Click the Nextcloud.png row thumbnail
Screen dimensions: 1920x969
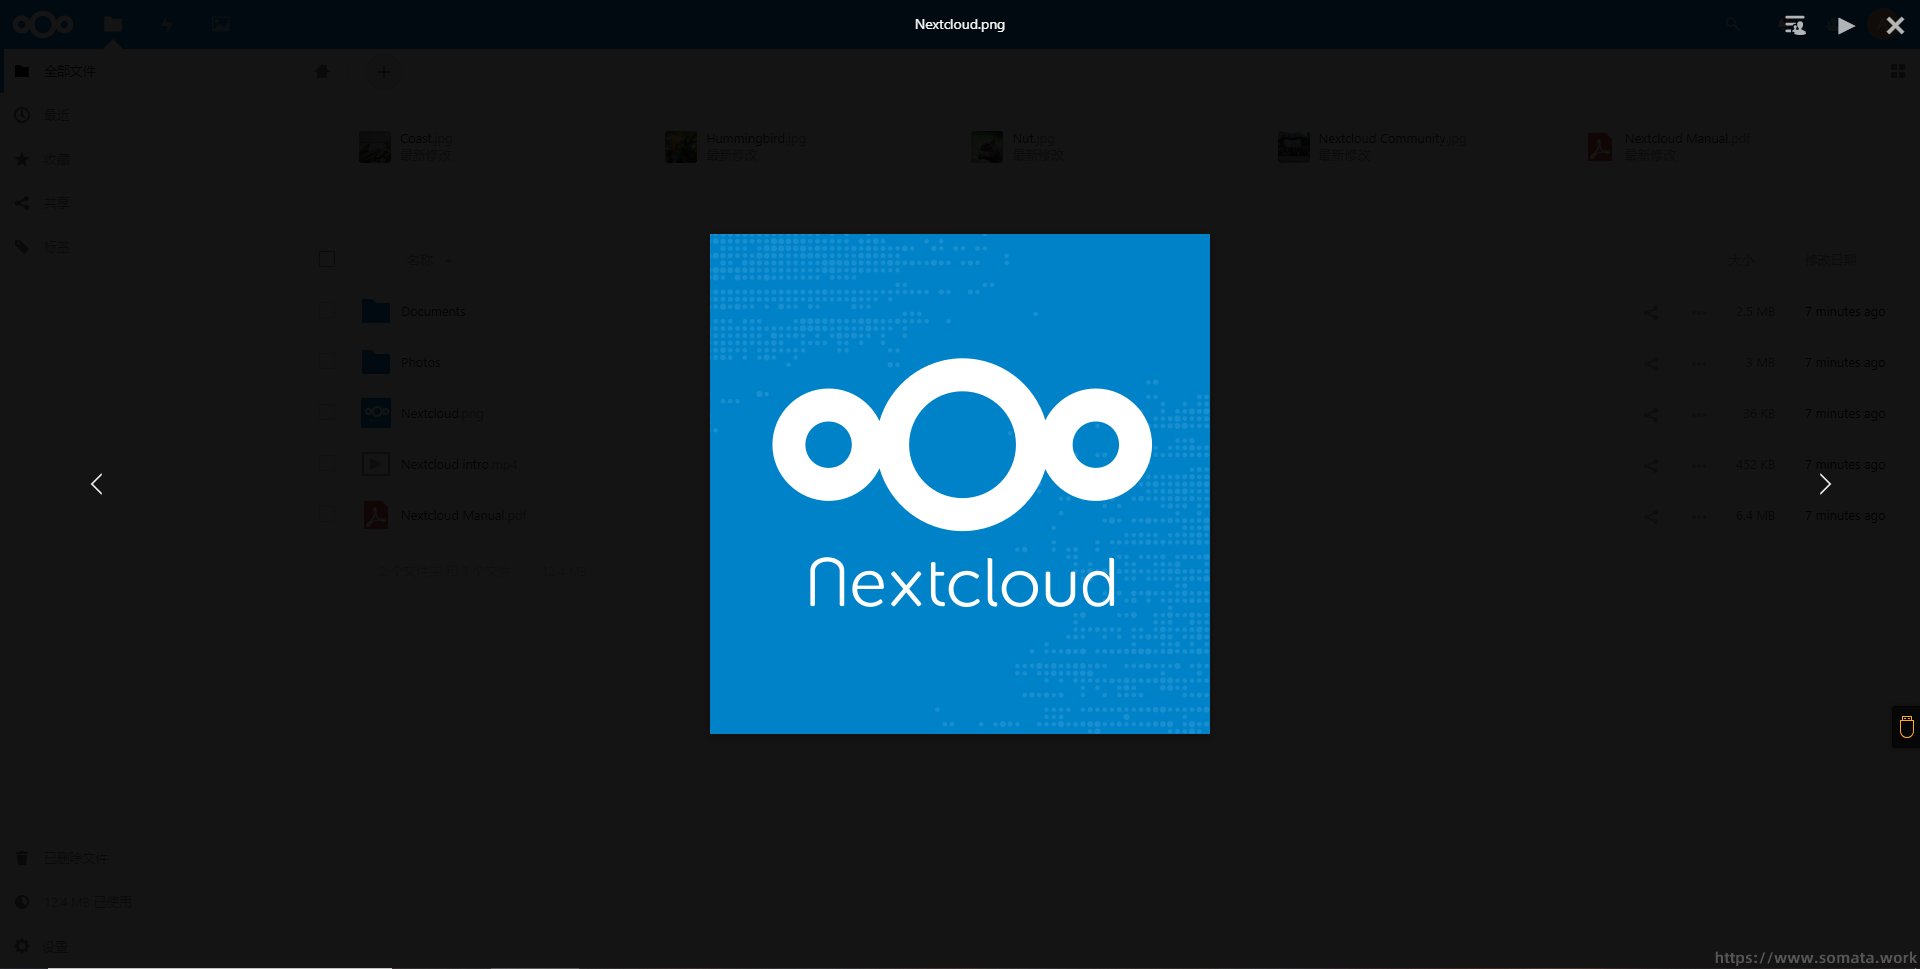tap(376, 413)
